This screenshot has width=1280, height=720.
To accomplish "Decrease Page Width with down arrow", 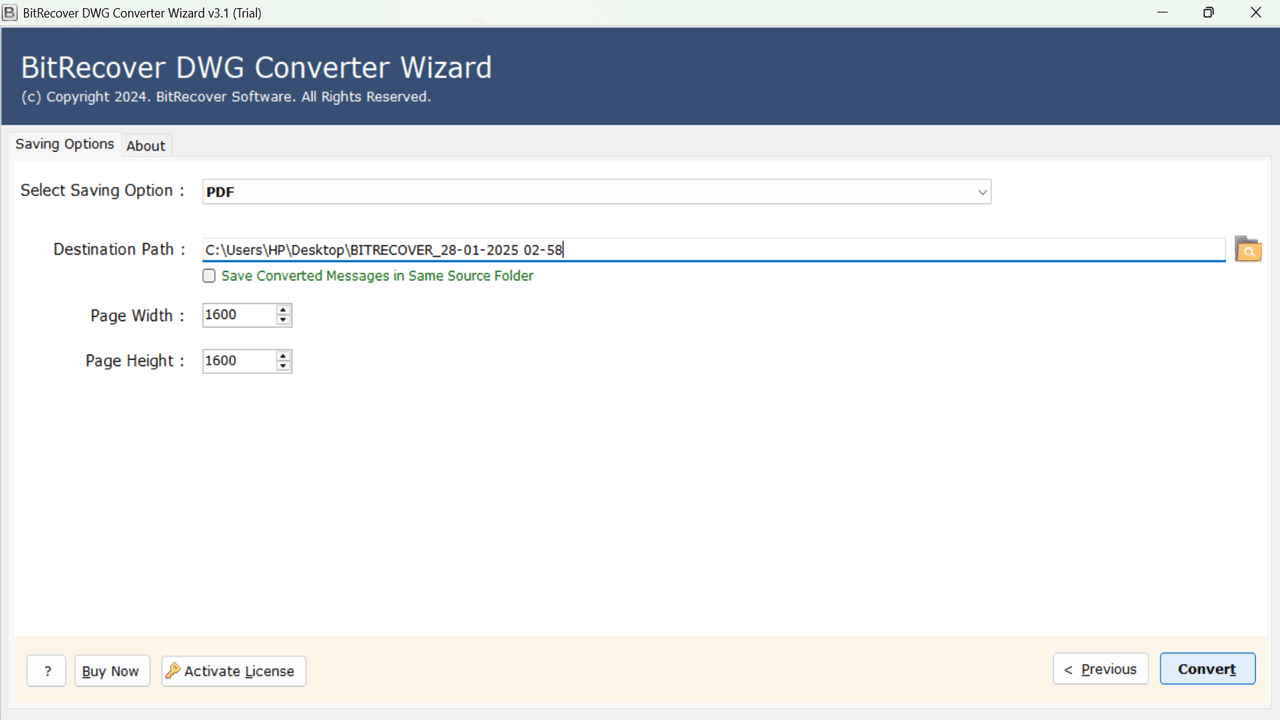I will point(284,321).
